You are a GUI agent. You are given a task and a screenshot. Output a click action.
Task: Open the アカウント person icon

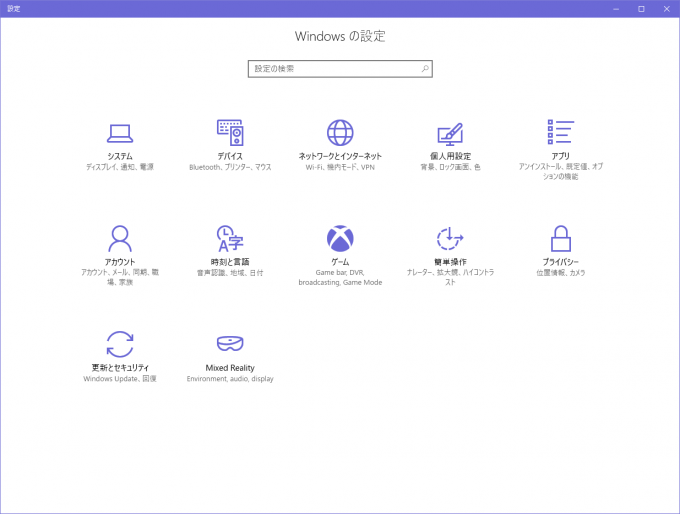tap(120, 239)
